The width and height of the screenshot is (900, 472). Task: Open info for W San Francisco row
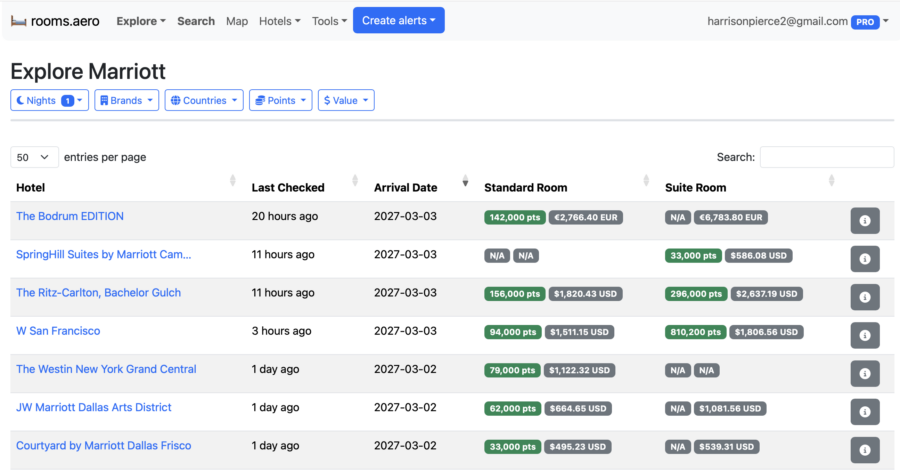pos(865,335)
